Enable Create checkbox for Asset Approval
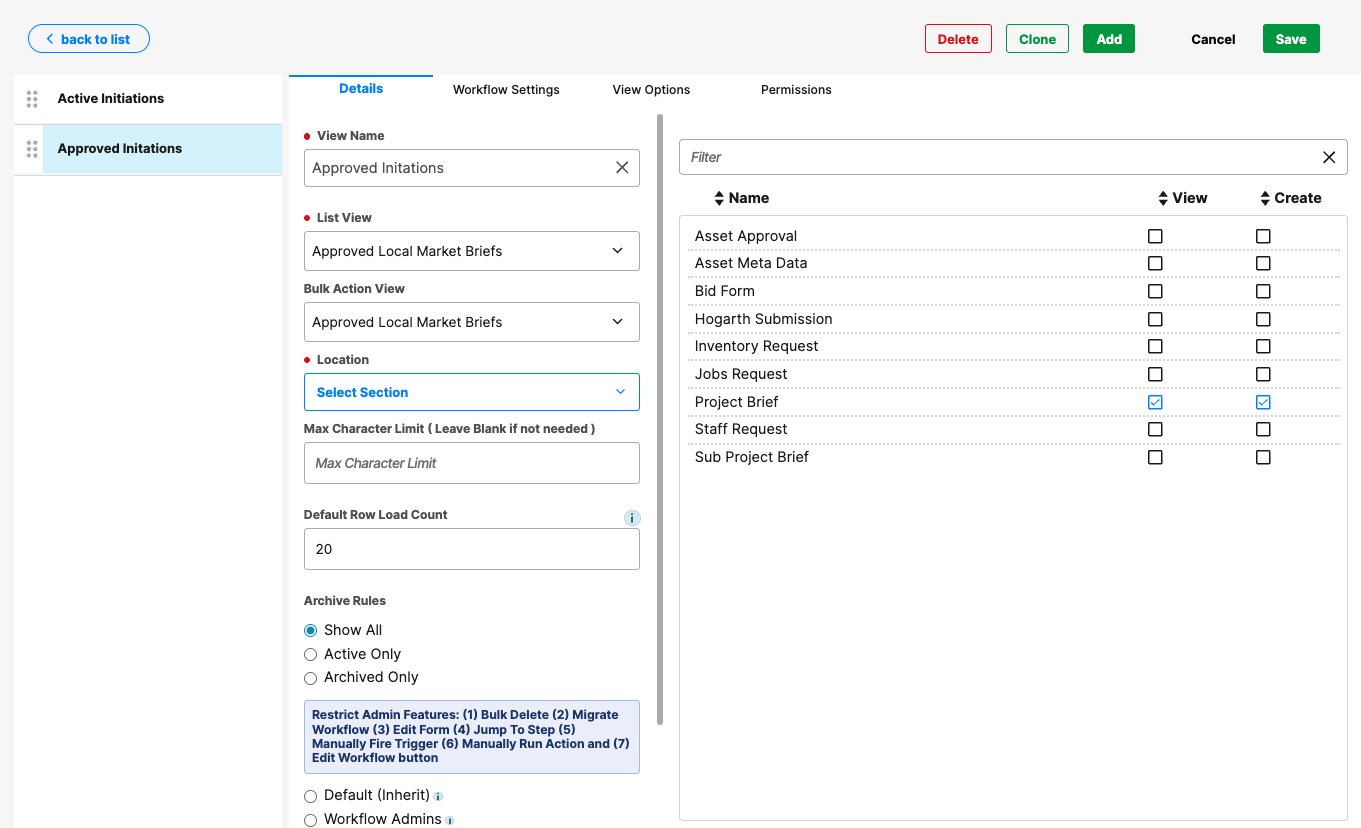This screenshot has height=828, width=1361. pos(1263,236)
